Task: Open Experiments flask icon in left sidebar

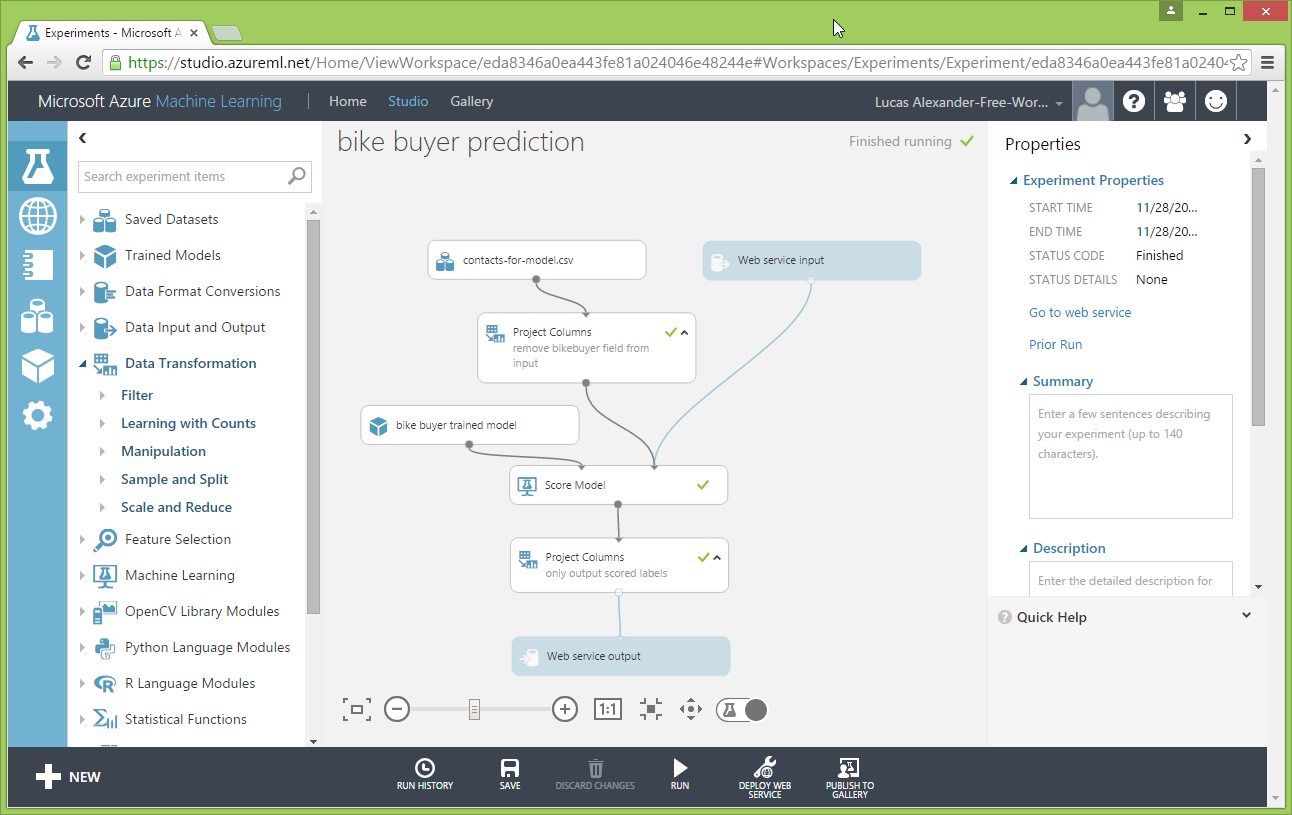Action: (x=37, y=166)
